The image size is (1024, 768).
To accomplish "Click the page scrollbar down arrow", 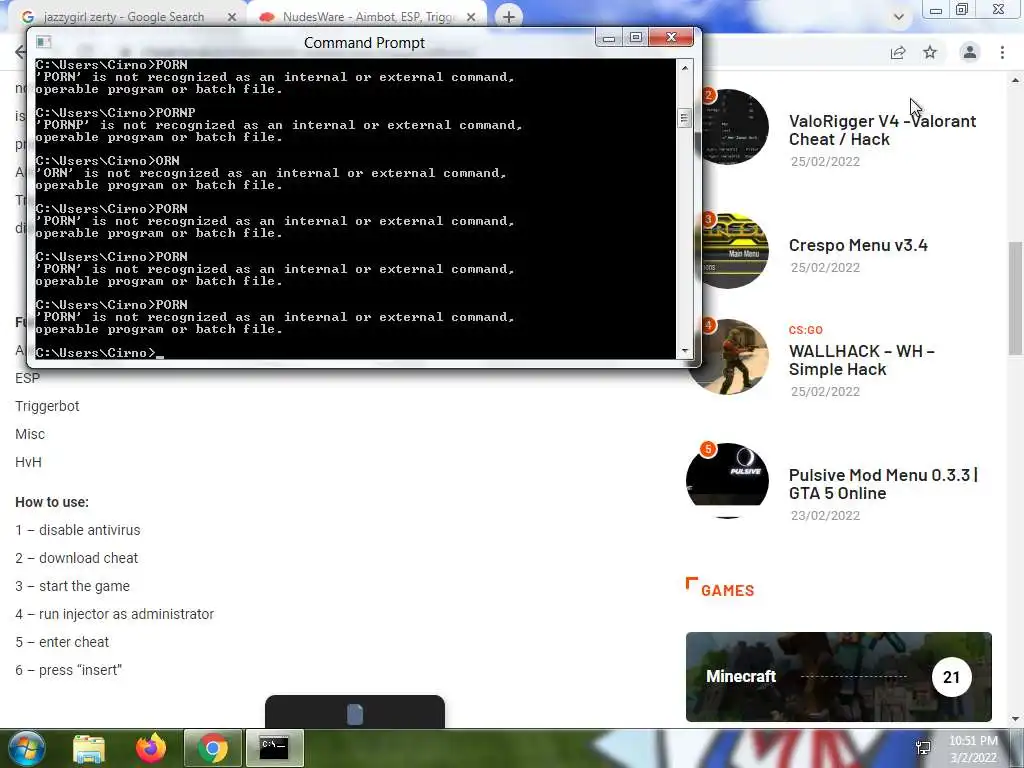I will tap(1015, 719).
